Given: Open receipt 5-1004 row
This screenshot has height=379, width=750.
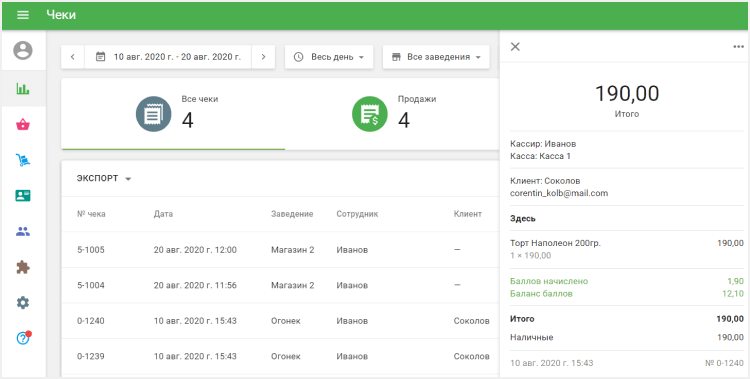Looking at the screenshot, I should pos(280,285).
